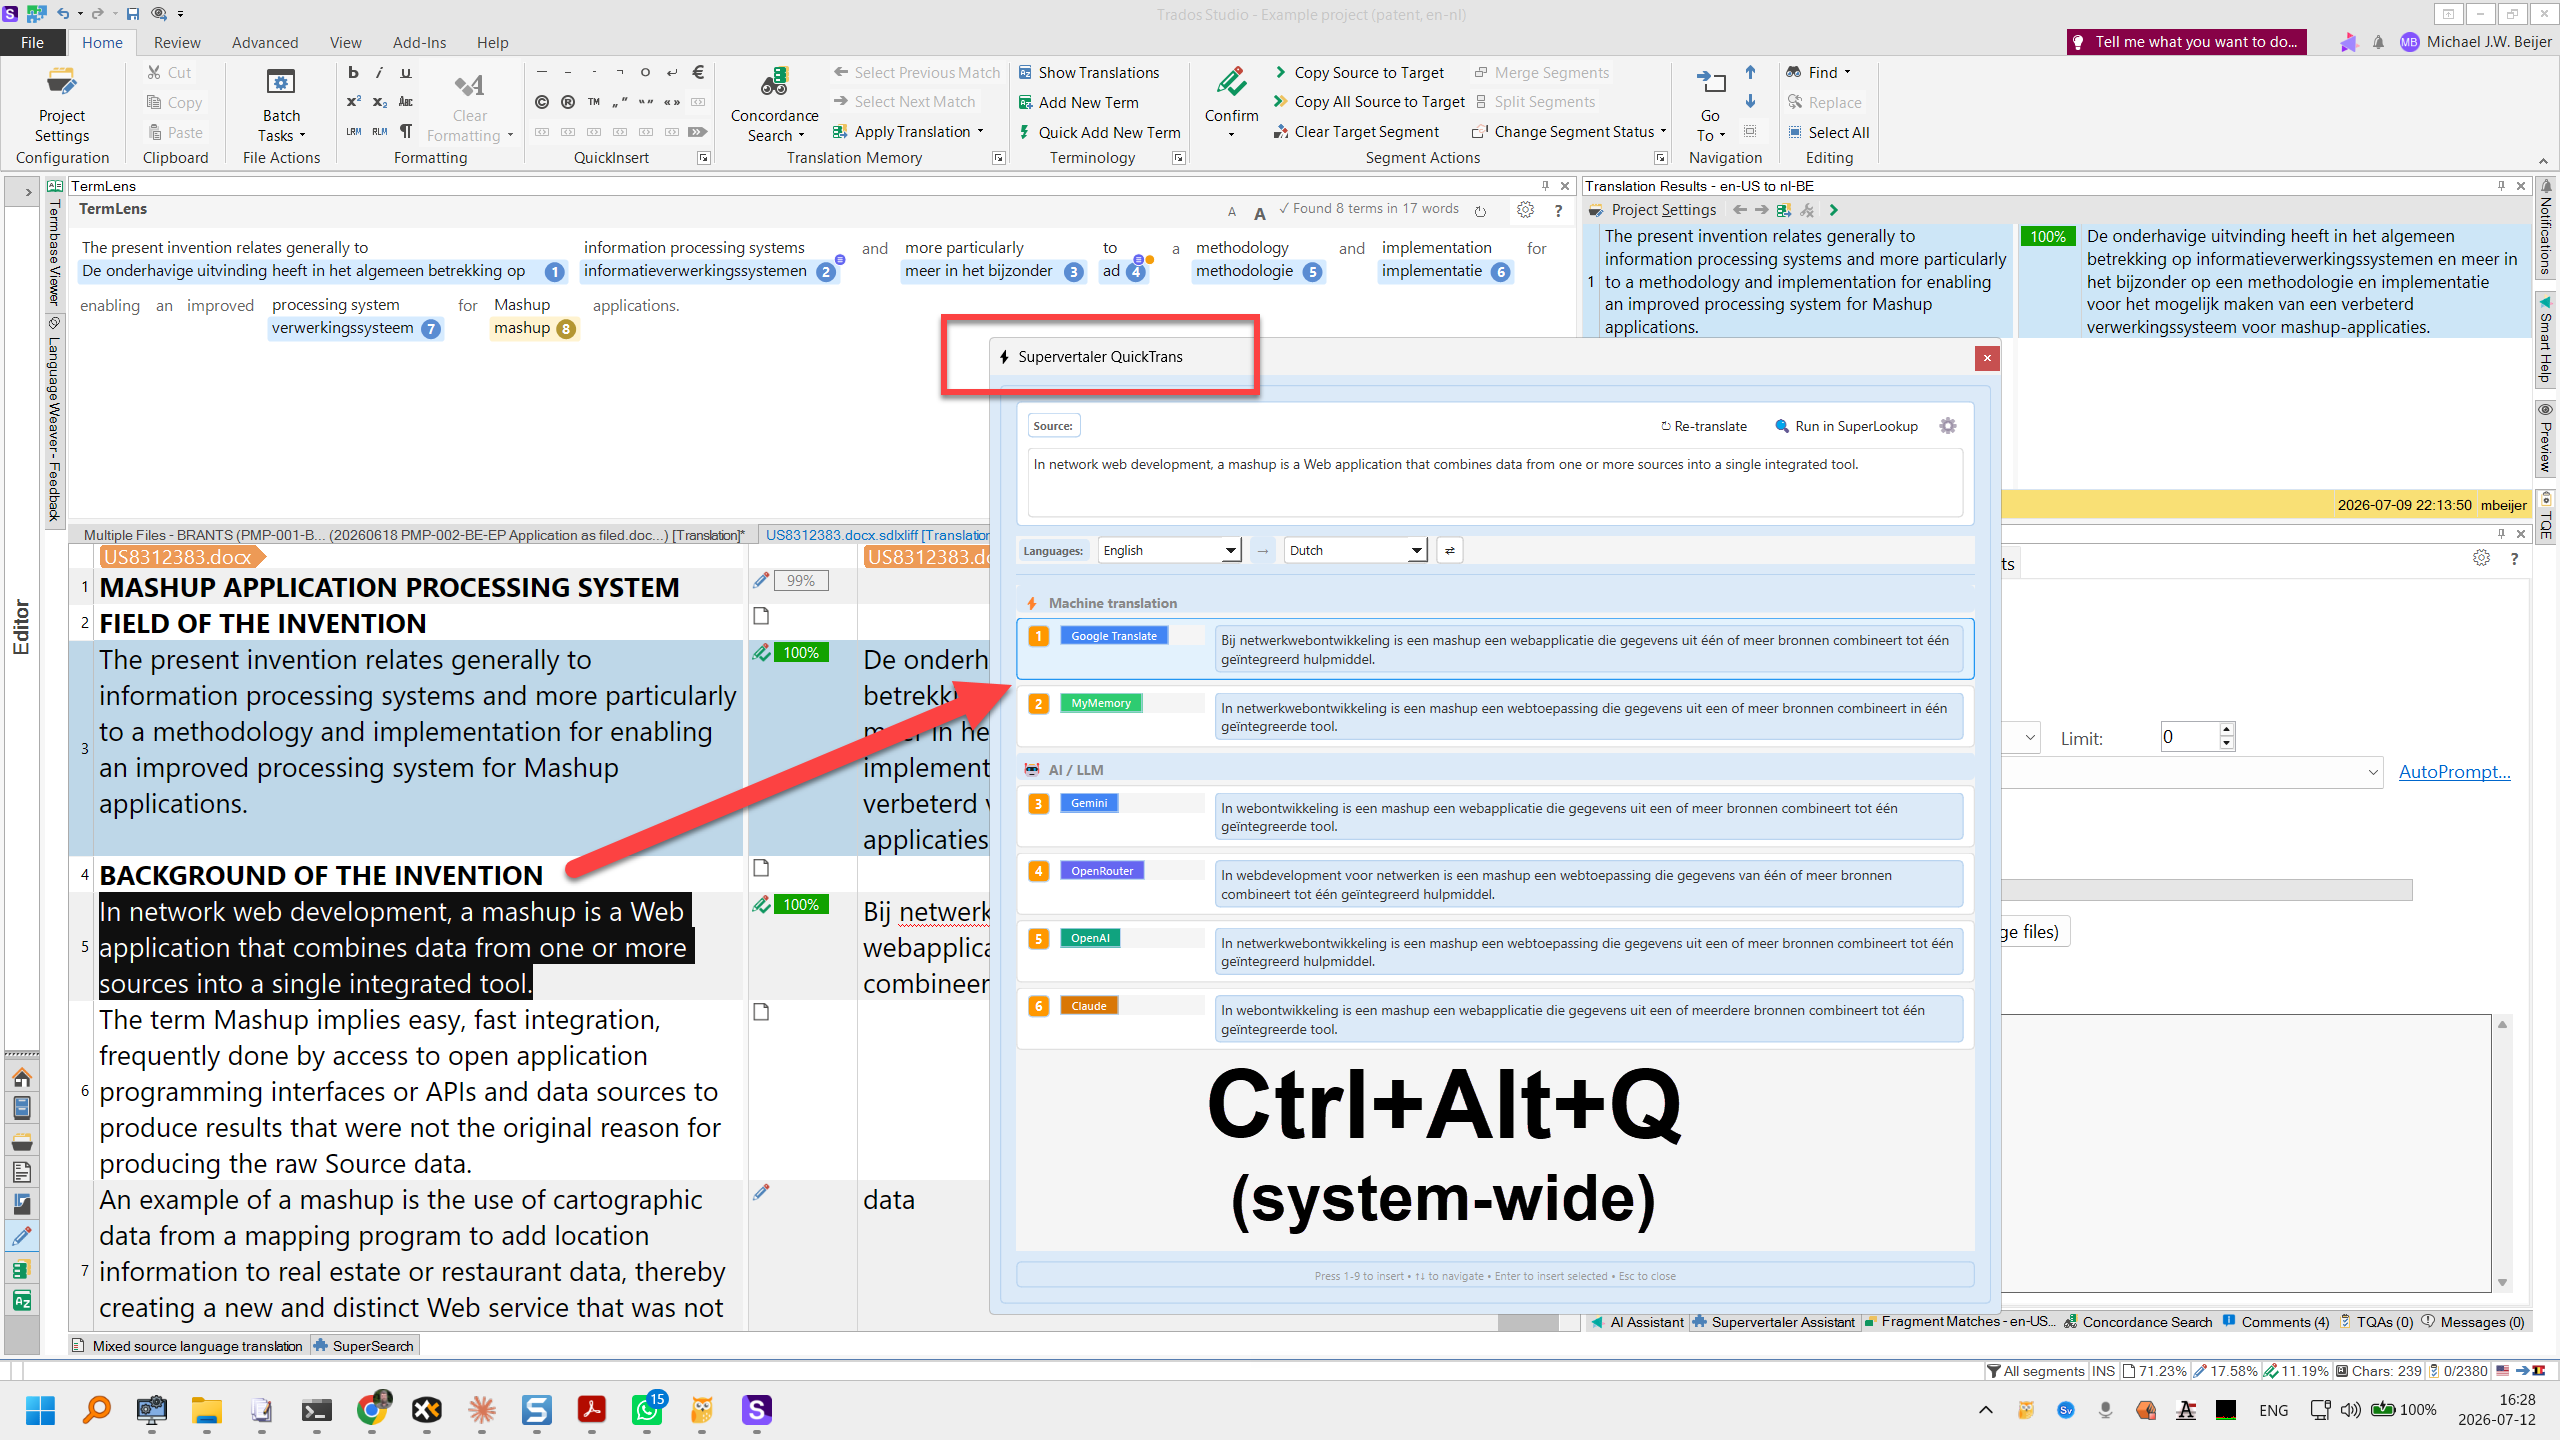Open the Find dropdown arrow
2560x1440 pixels.
pos(1847,72)
